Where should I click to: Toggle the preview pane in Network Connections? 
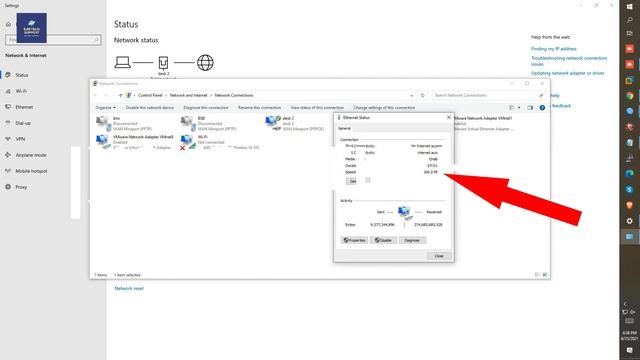(530, 108)
